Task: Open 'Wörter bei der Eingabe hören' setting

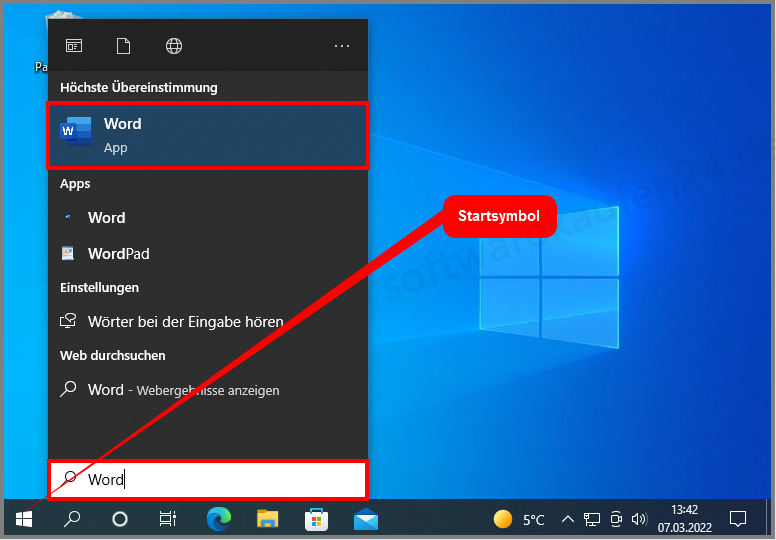Action: click(x=185, y=322)
